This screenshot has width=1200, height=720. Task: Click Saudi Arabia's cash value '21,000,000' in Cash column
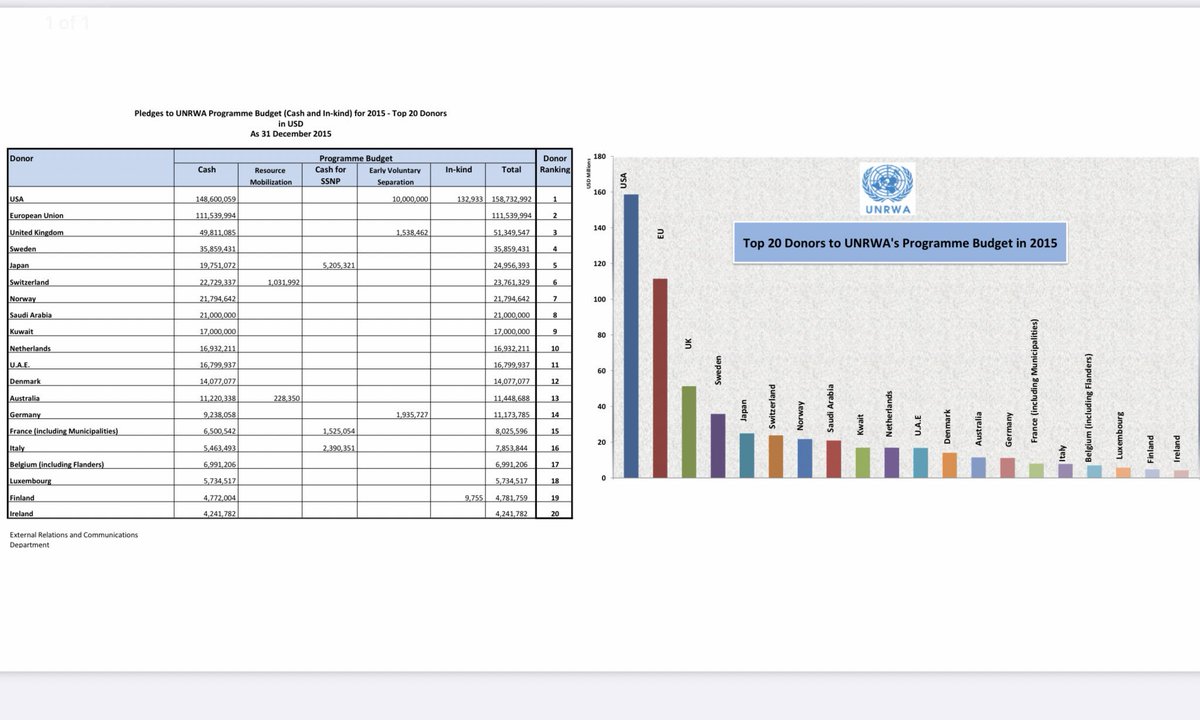[x=219, y=315]
